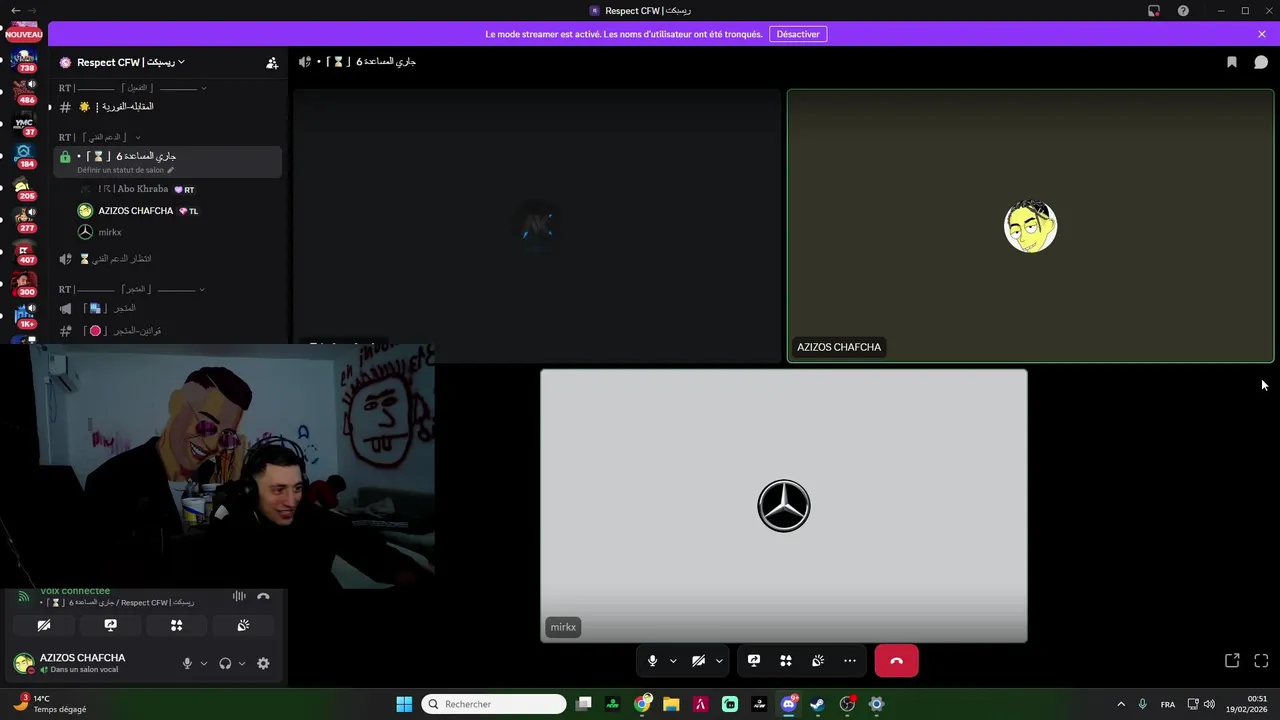Collapse the third RT category with its chevron
Image resolution: width=1280 pixels, height=720 pixels.
coord(201,289)
